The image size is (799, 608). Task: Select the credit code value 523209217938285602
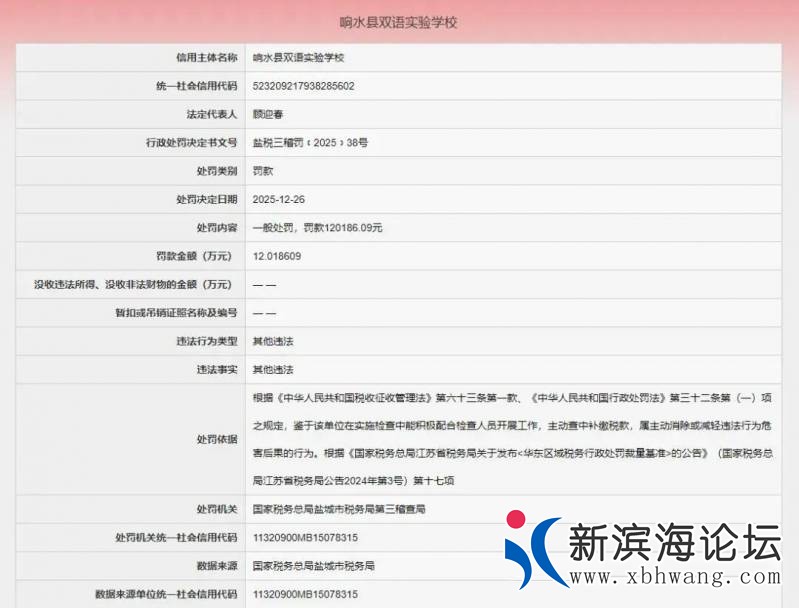click(x=303, y=86)
